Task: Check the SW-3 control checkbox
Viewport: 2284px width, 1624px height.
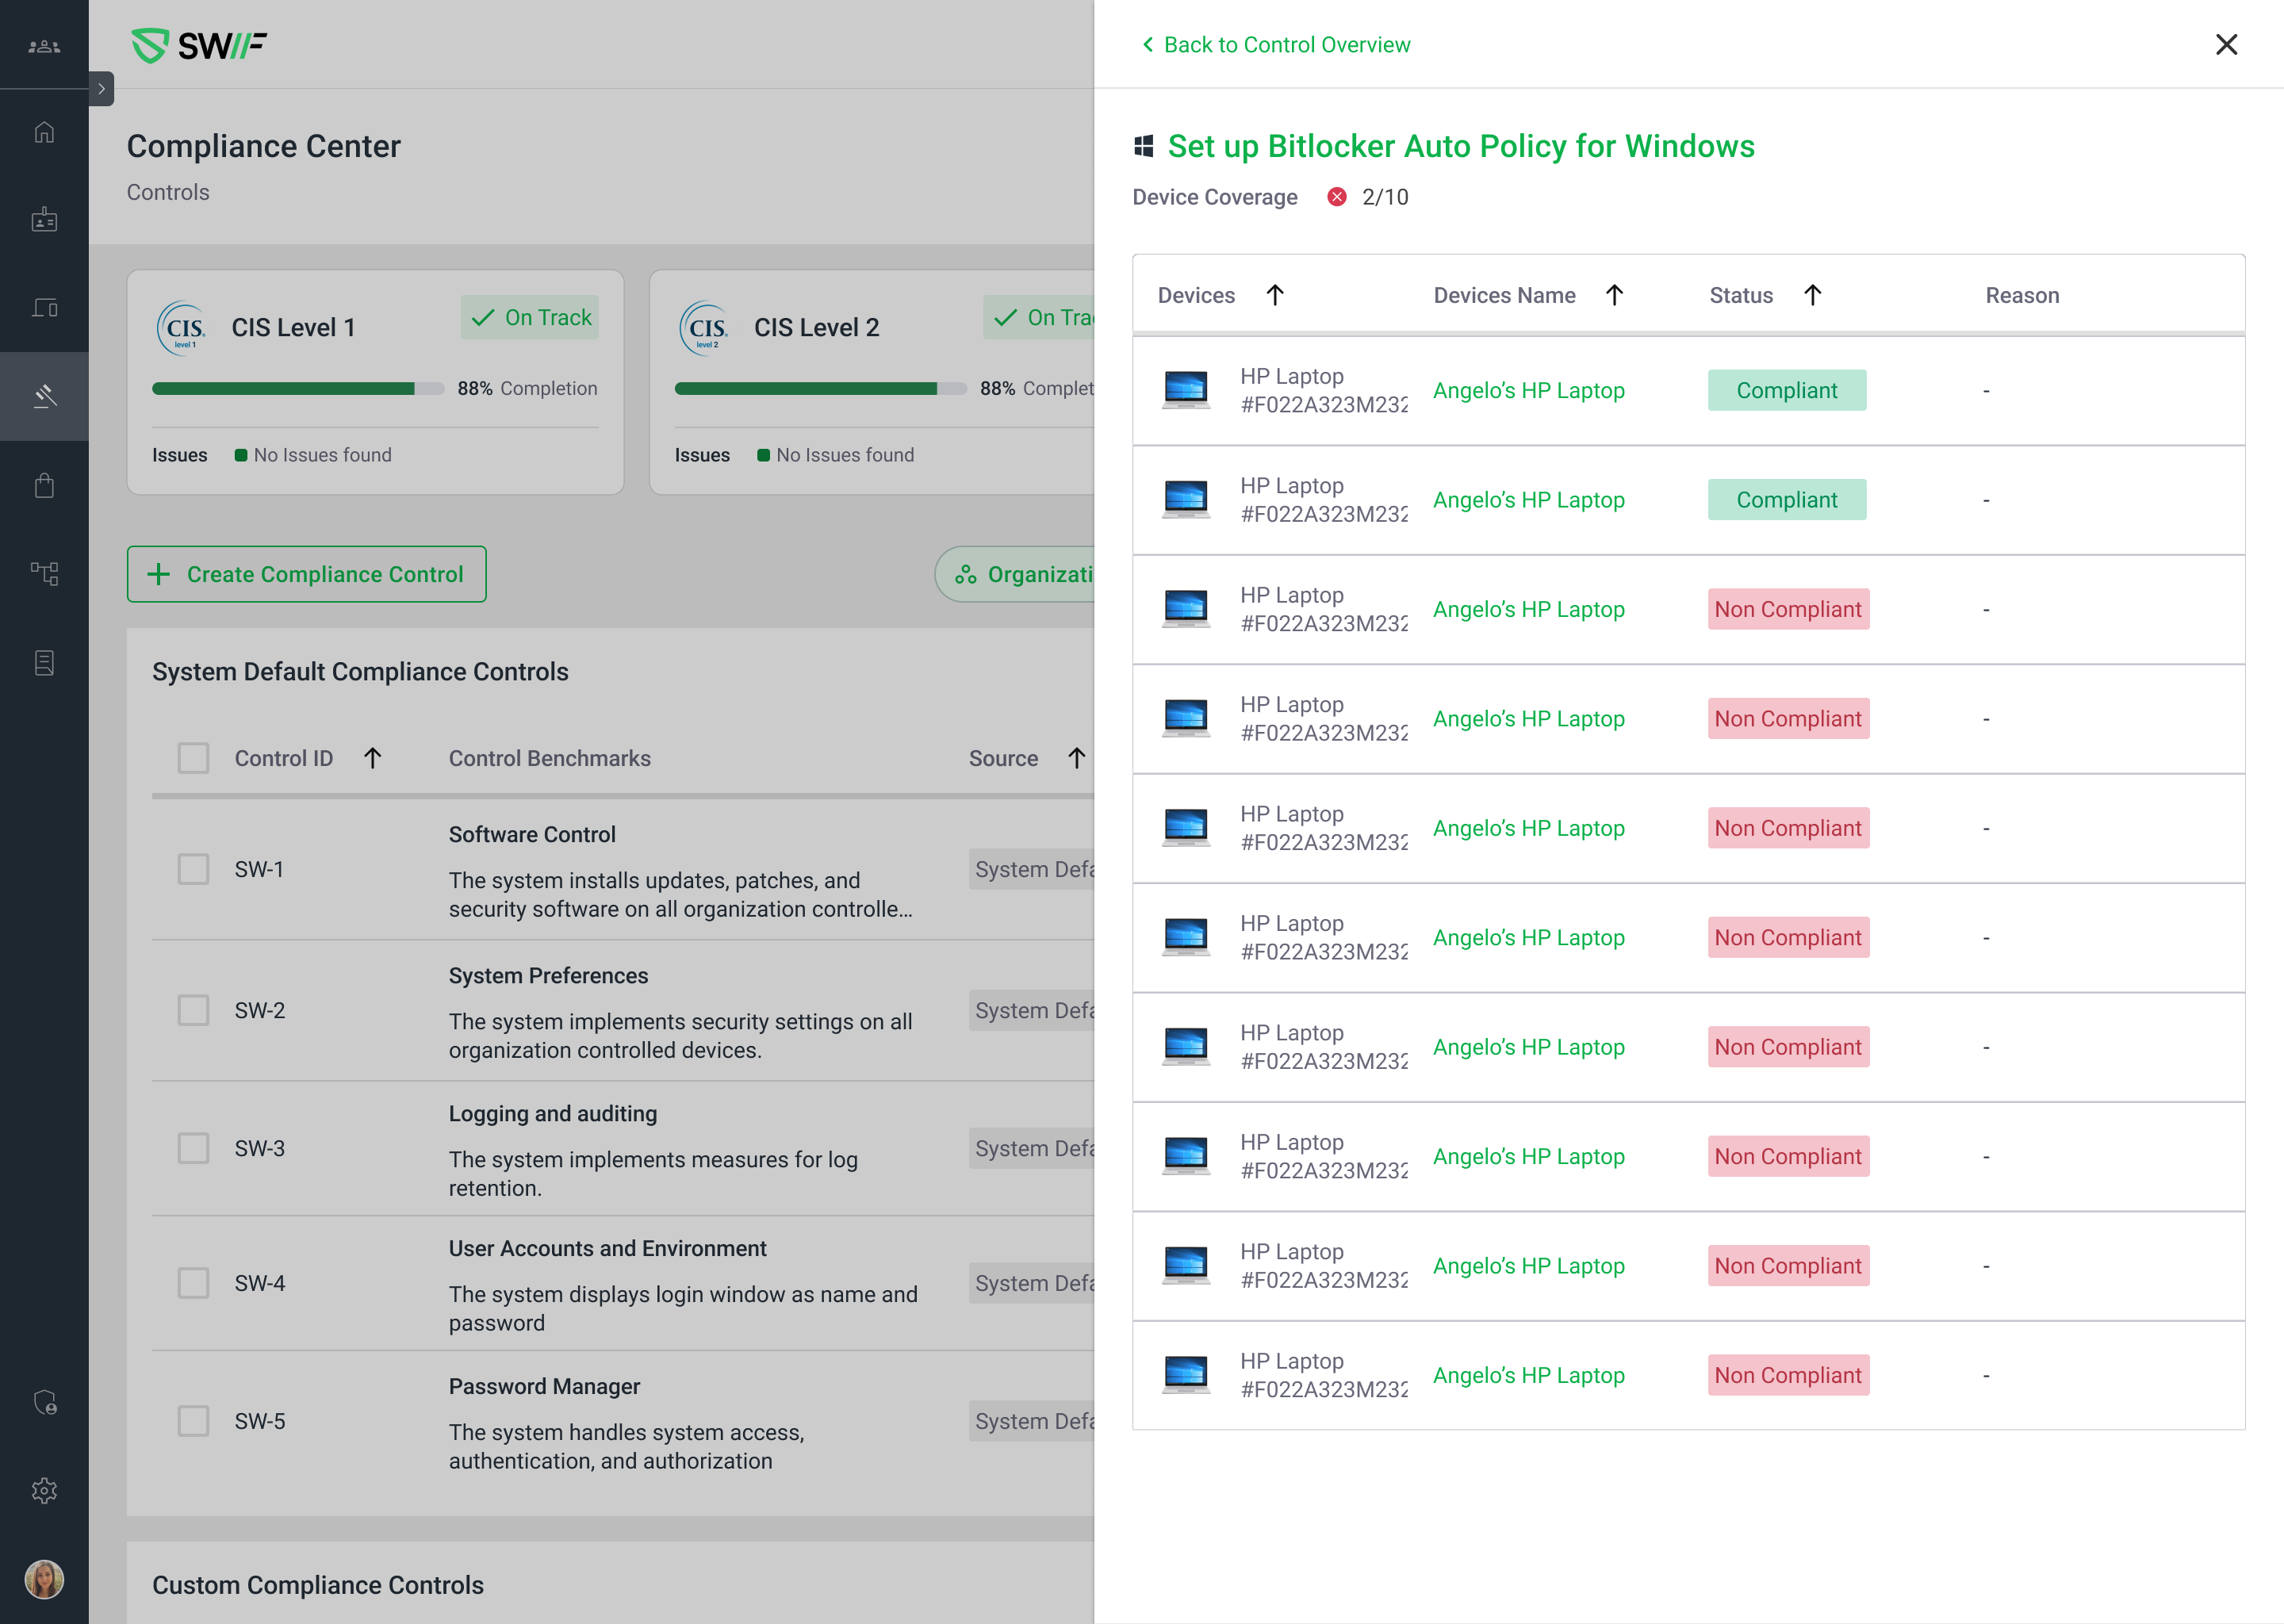Action: [193, 1148]
